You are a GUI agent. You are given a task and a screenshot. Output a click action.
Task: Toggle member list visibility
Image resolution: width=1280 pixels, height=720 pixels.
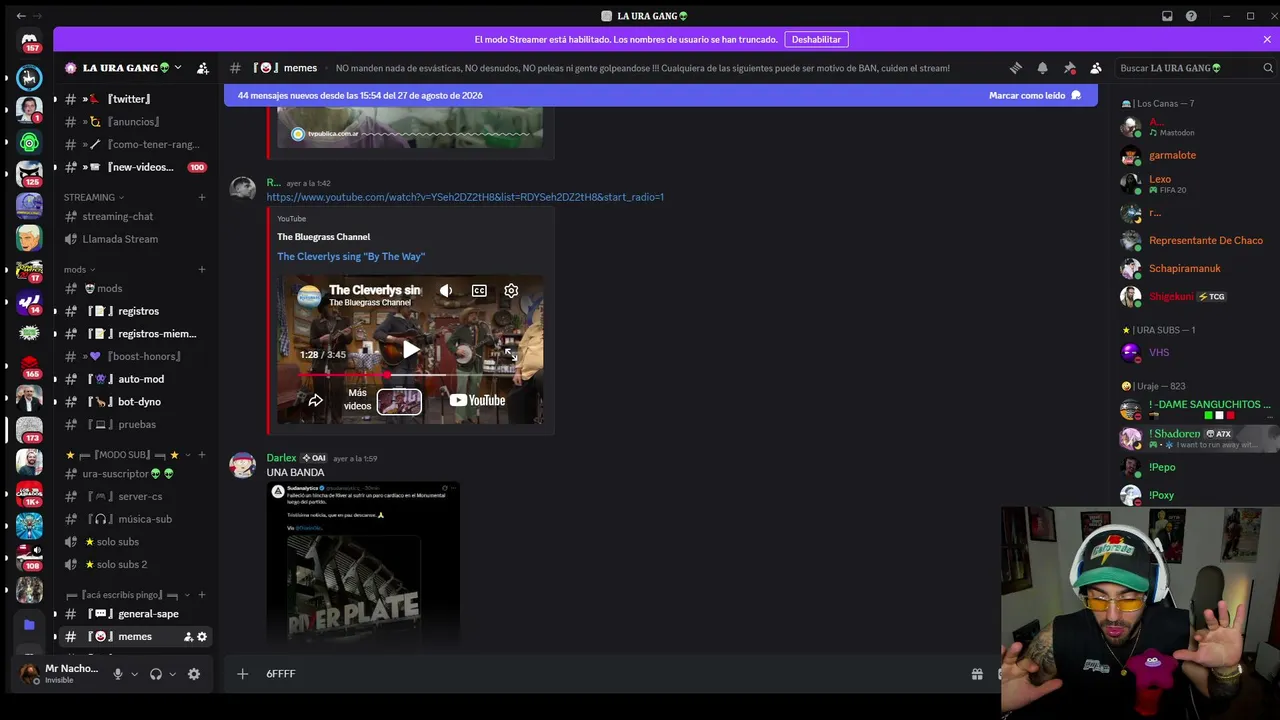pos(1096,68)
